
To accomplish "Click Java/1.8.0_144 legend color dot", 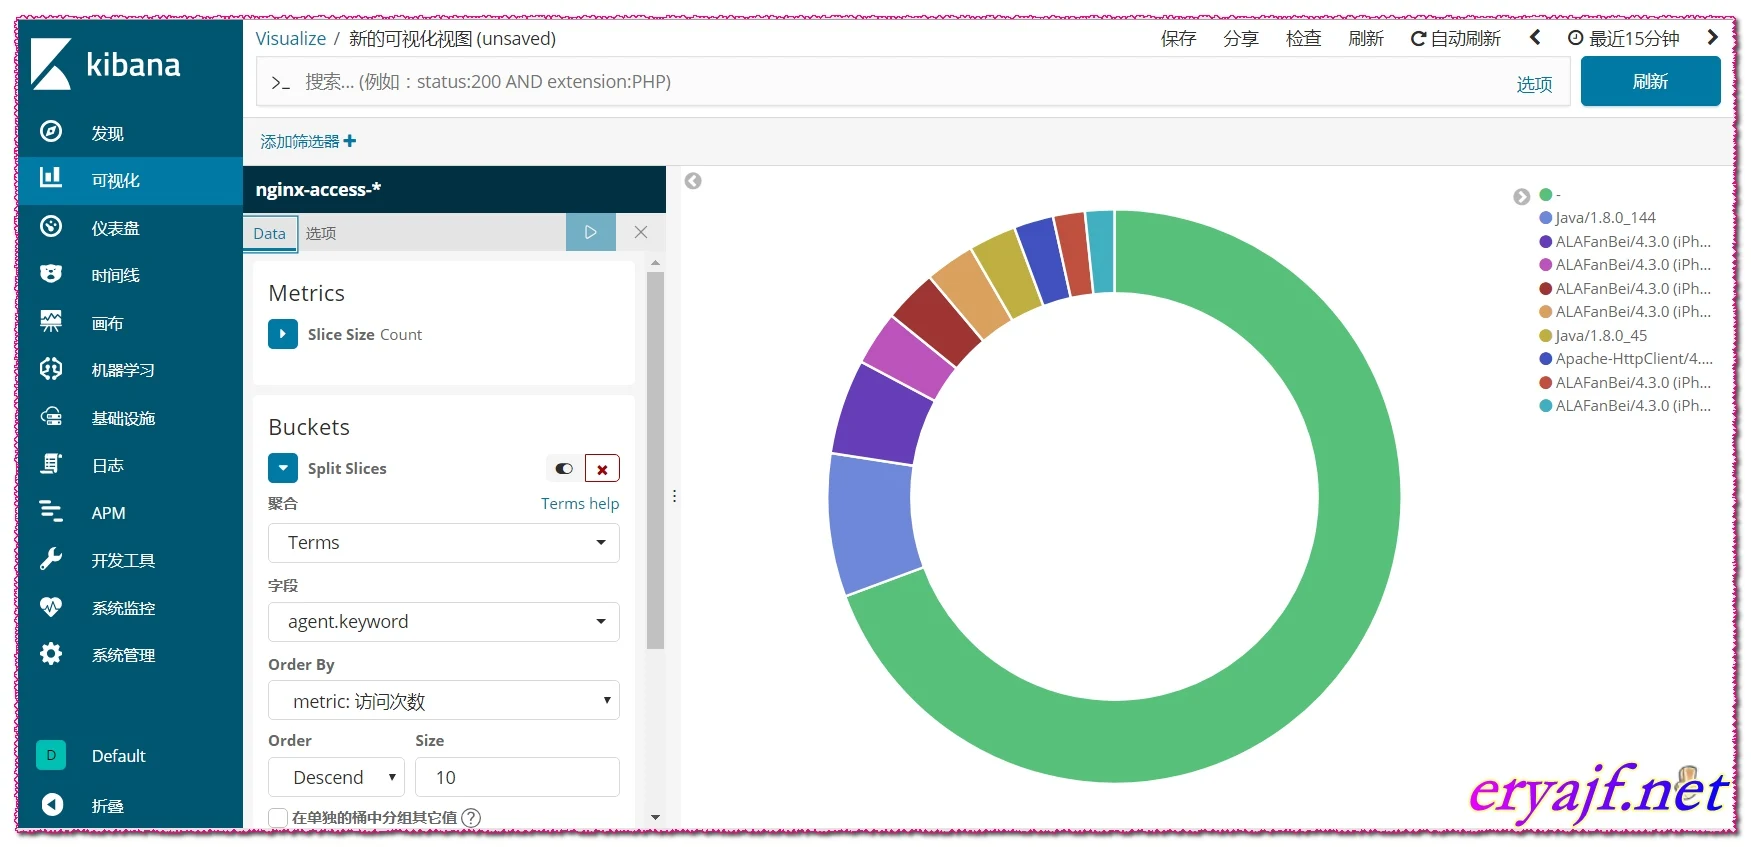I will tap(1546, 217).
